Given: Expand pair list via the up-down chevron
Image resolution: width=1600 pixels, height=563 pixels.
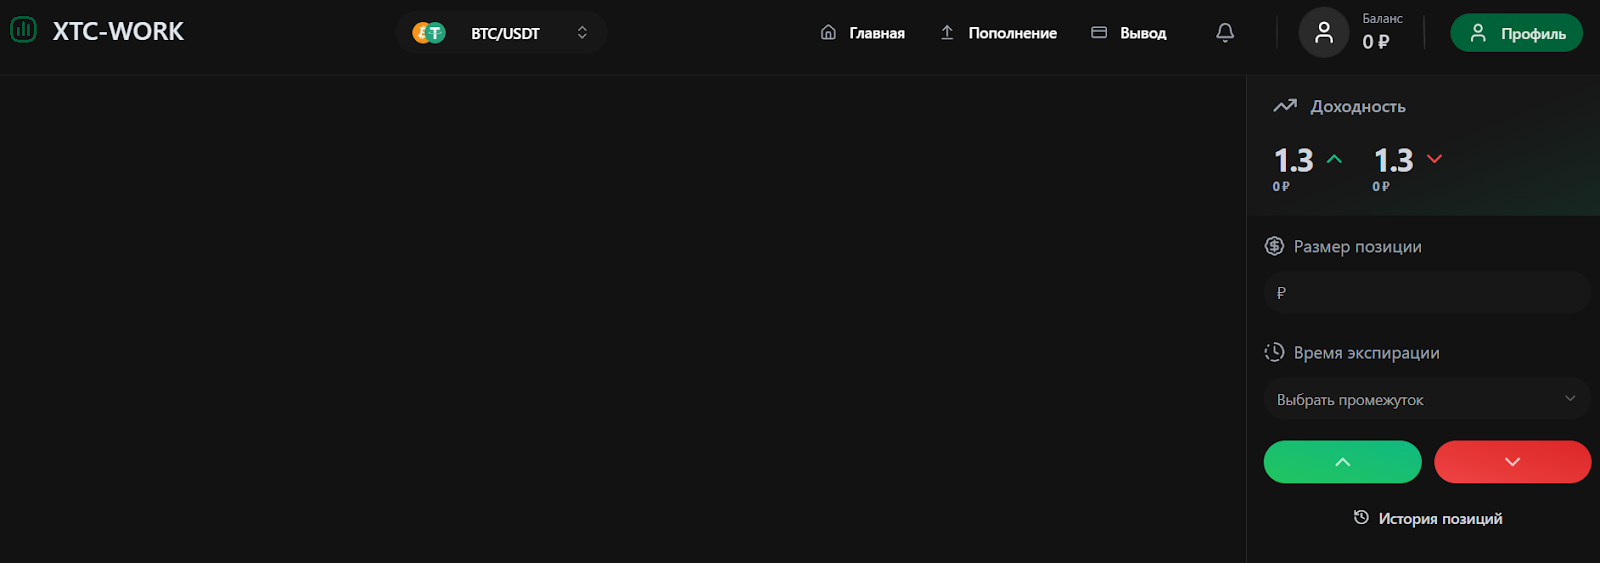Looking at the screenshot, I should [582, 33].
